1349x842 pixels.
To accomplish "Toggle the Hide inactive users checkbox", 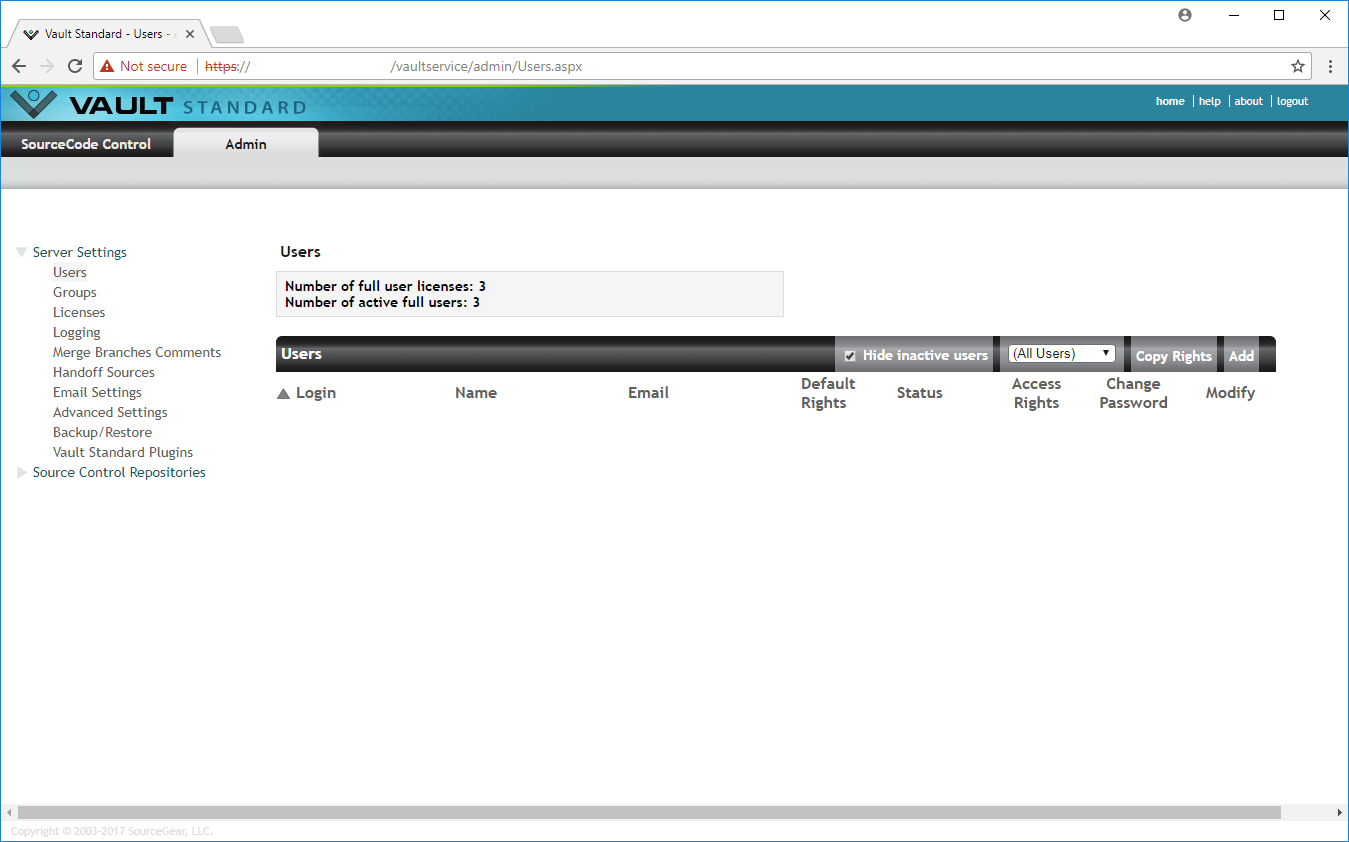I will pos(850,356).
